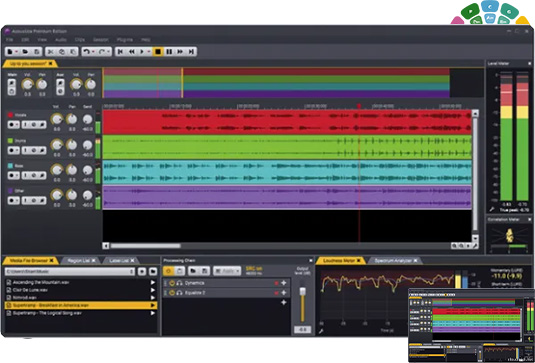Screen dimensions: 535x363
Task: Open the Session menu
Action: (x=101, y=40)
